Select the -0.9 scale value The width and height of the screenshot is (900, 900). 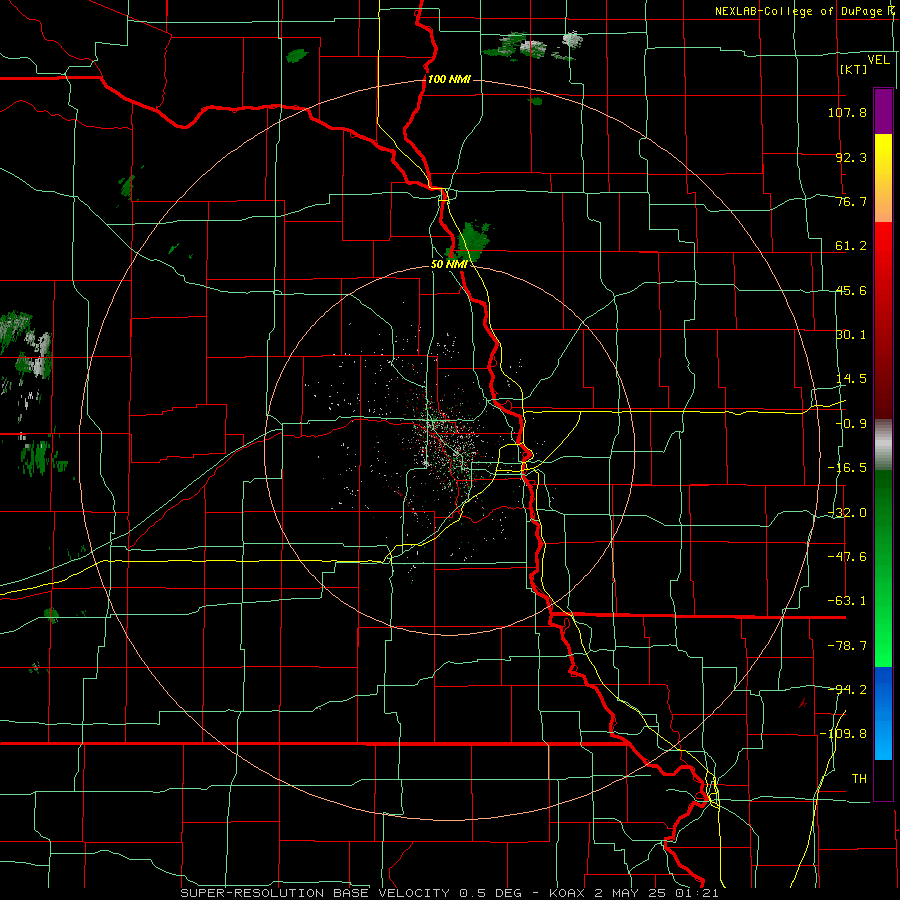(x=851, y=424)
